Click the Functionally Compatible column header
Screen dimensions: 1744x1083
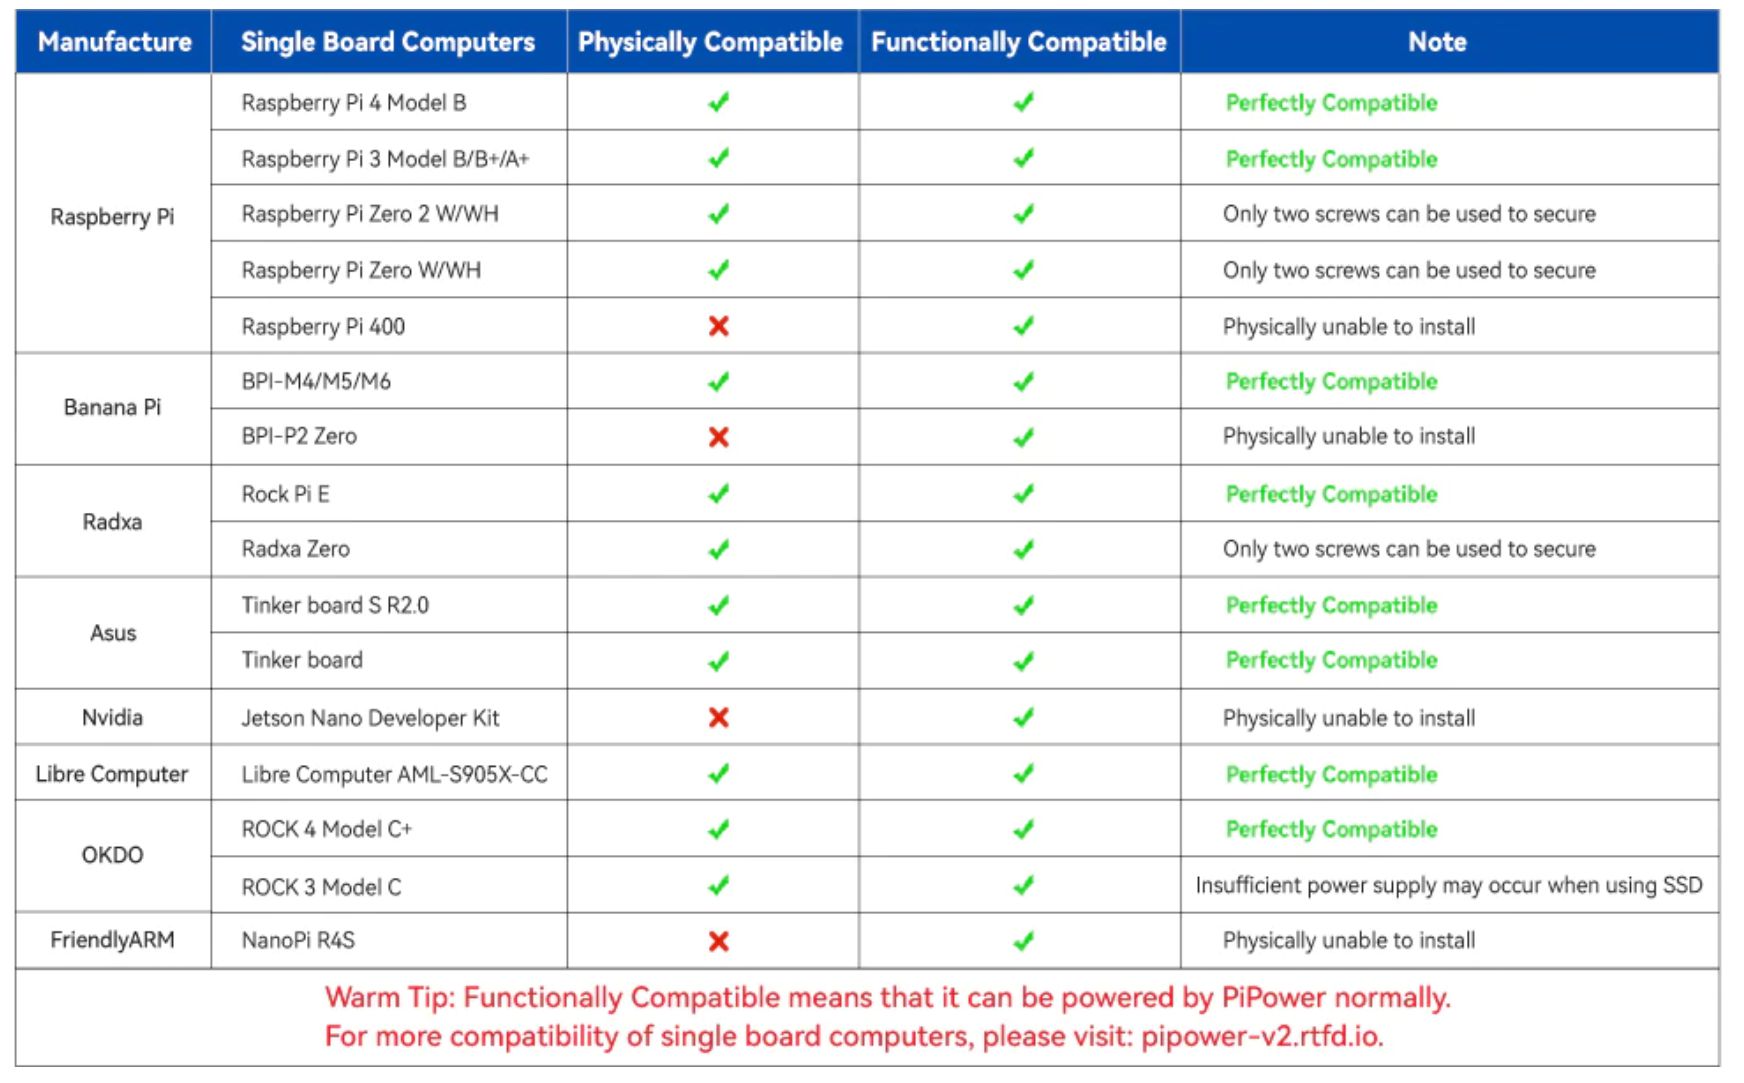point(1019,42)
